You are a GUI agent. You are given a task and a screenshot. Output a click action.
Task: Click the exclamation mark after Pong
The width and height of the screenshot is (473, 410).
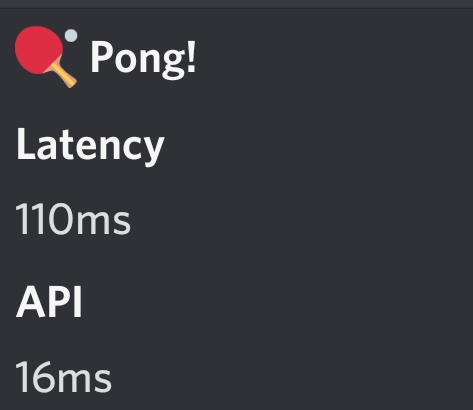tap(191, 57)
